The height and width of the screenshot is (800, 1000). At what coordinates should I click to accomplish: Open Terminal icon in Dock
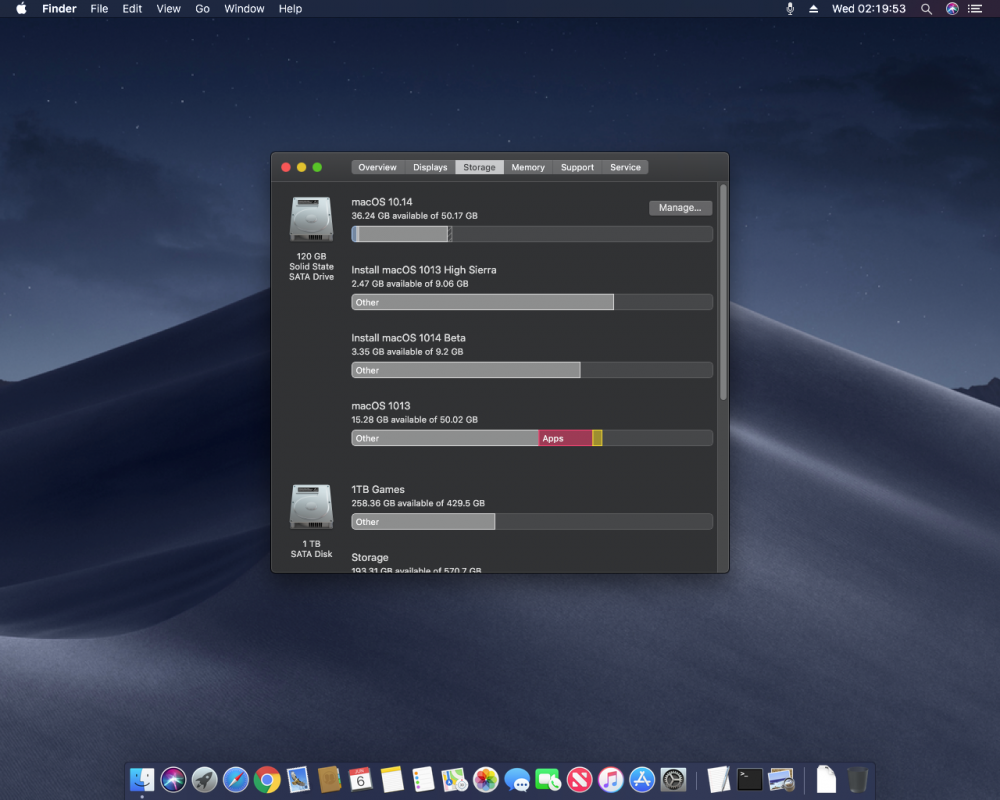[x=750, y=779]
